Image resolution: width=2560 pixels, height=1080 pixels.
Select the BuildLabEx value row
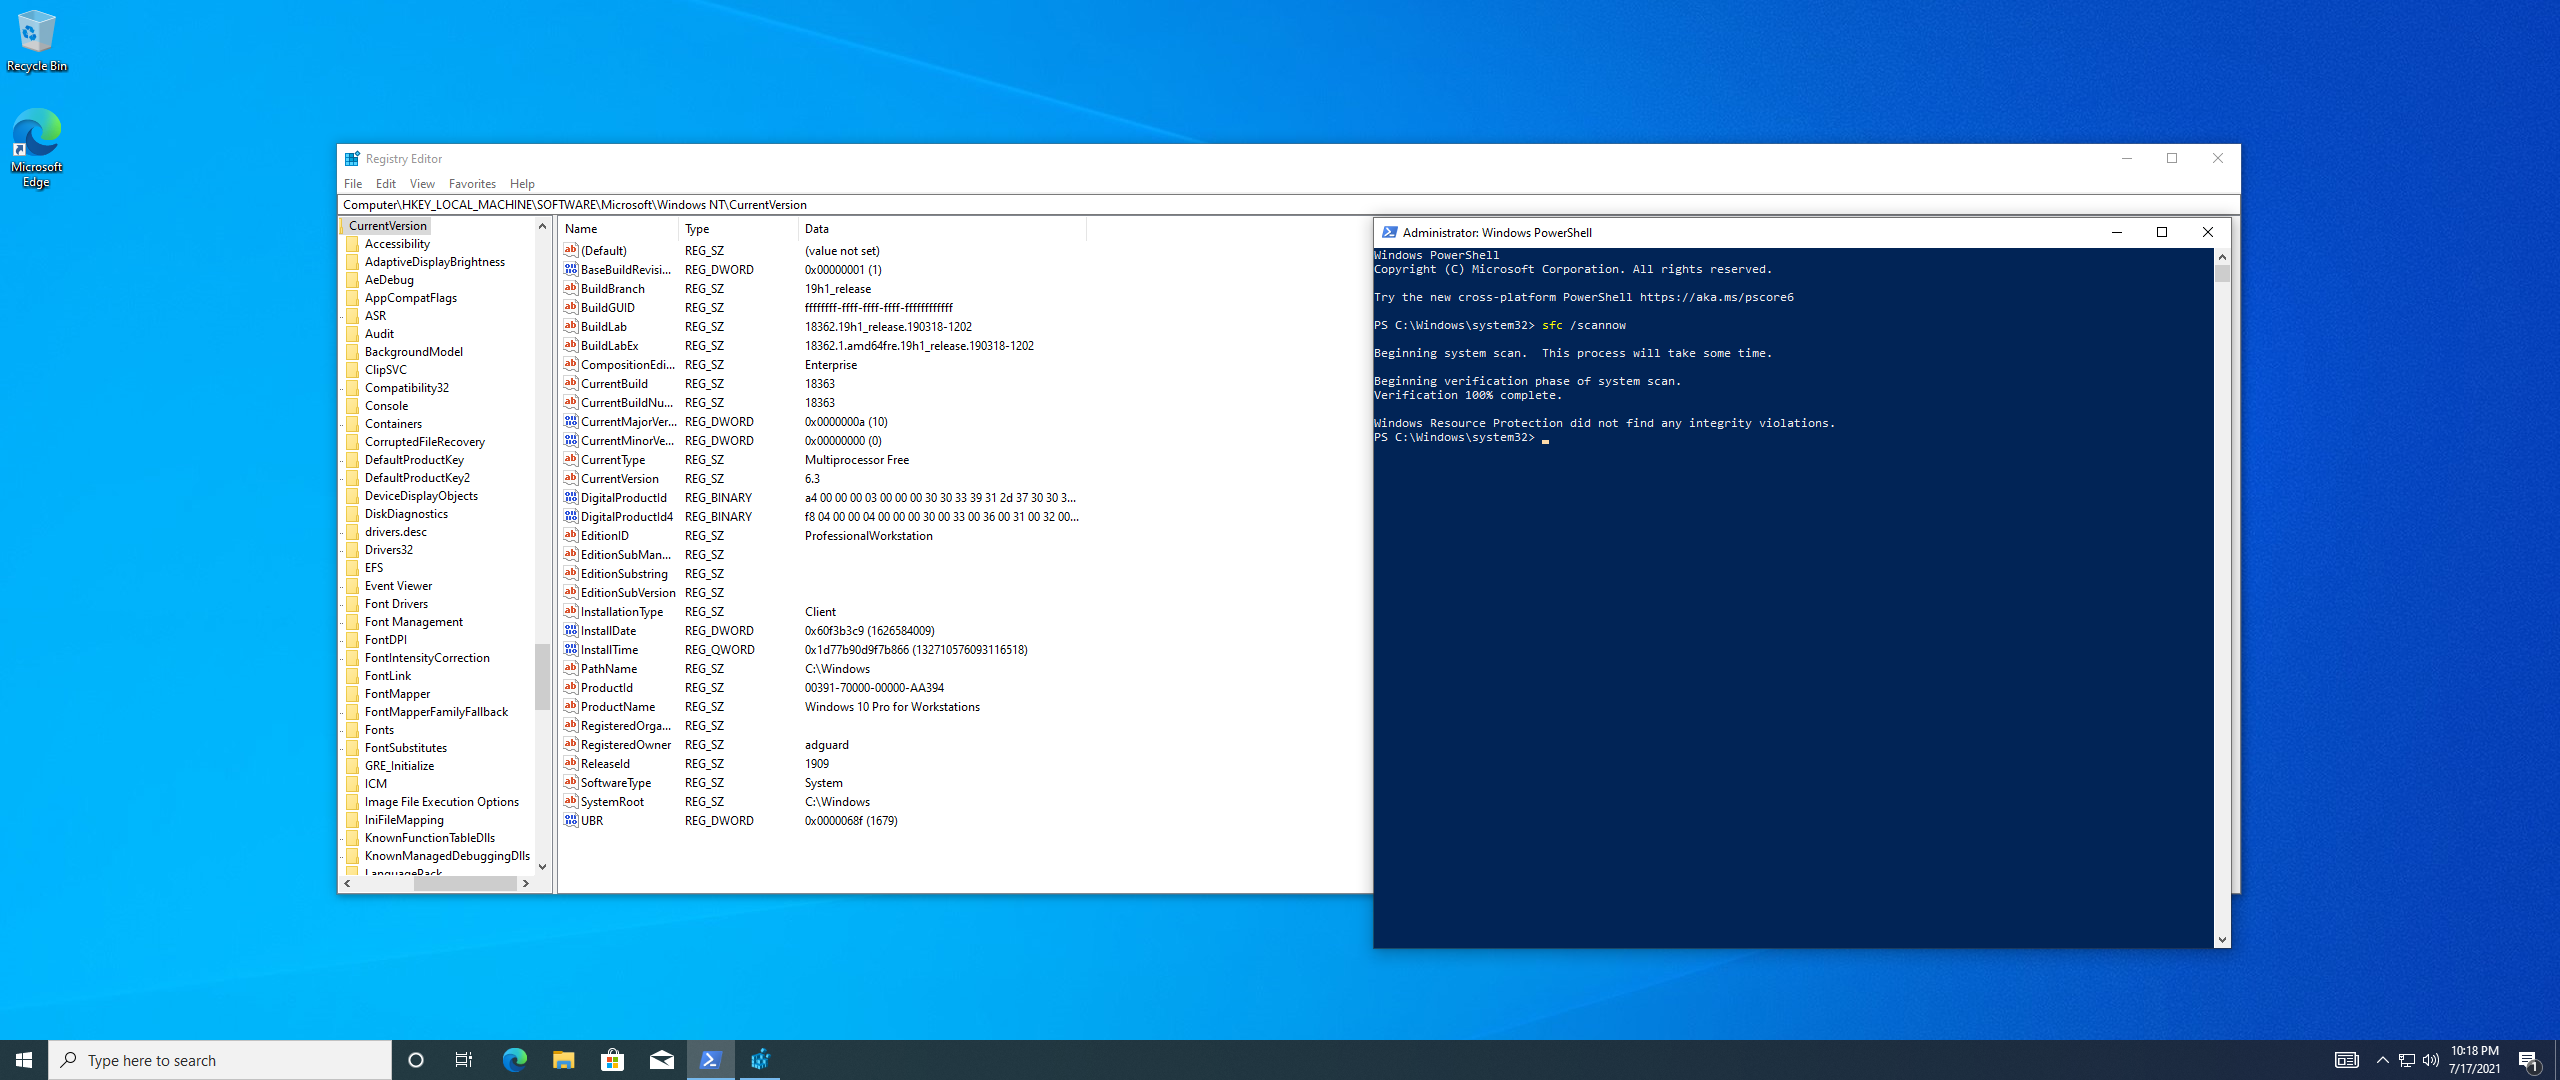[822, 346]
